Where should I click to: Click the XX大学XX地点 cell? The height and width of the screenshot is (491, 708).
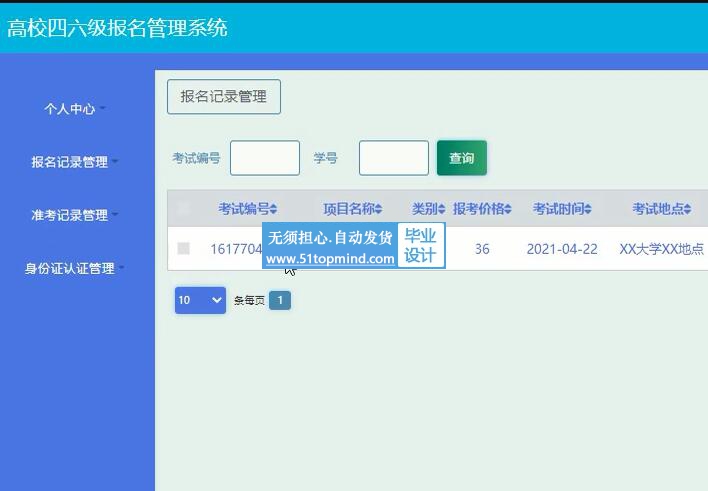(661, 249)
